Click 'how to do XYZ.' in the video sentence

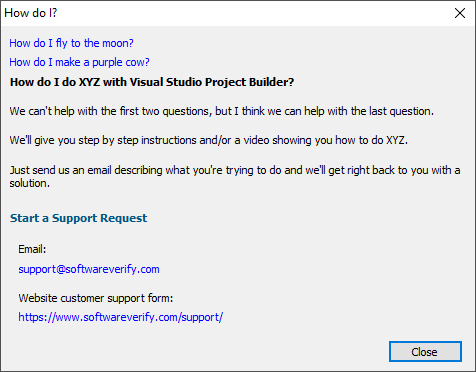(x=371, y=140)
